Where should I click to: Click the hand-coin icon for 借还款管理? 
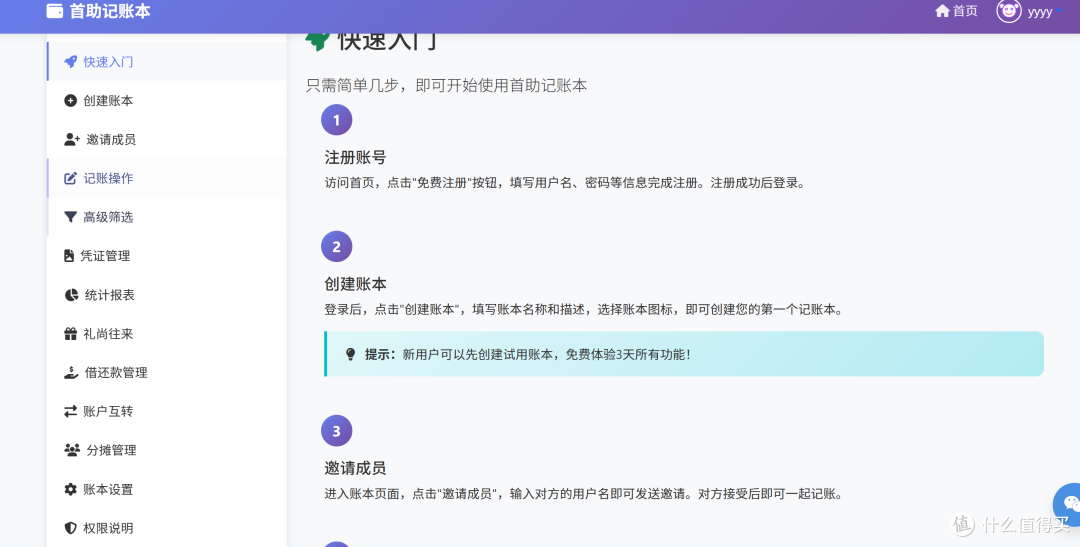coord(71,373)
